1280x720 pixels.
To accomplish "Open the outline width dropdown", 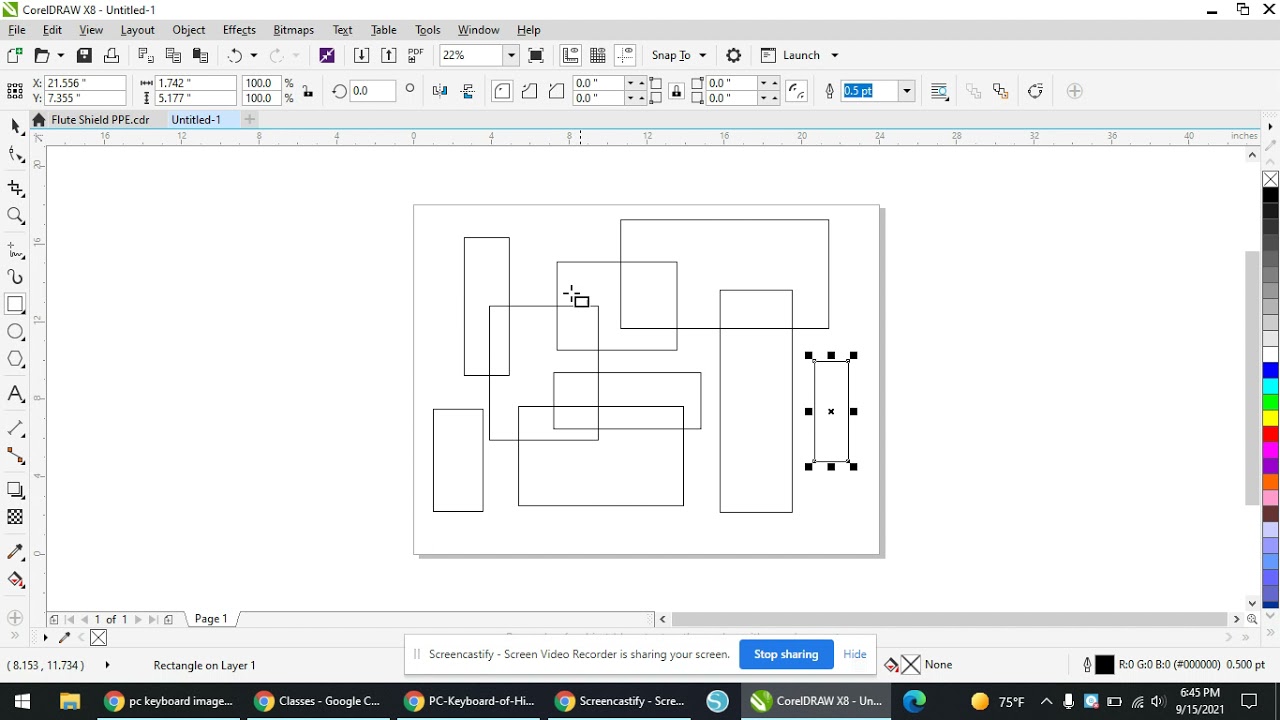I will point(906,91).
